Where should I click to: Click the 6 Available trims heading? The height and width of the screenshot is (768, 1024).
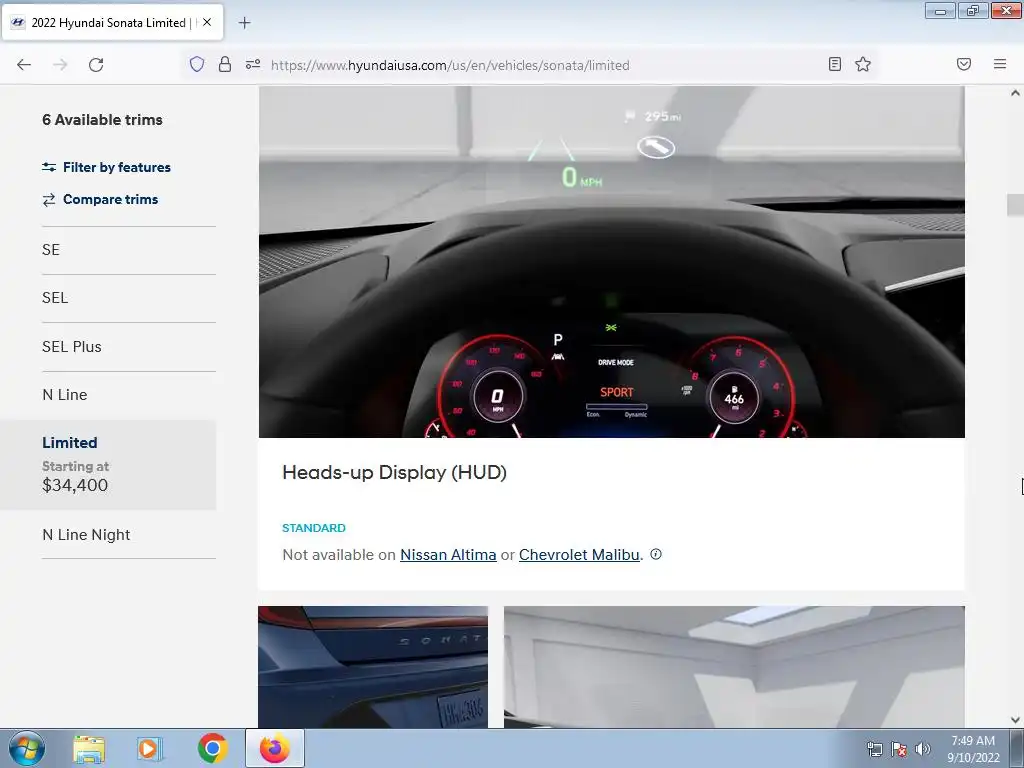click(x=103, y=120)
